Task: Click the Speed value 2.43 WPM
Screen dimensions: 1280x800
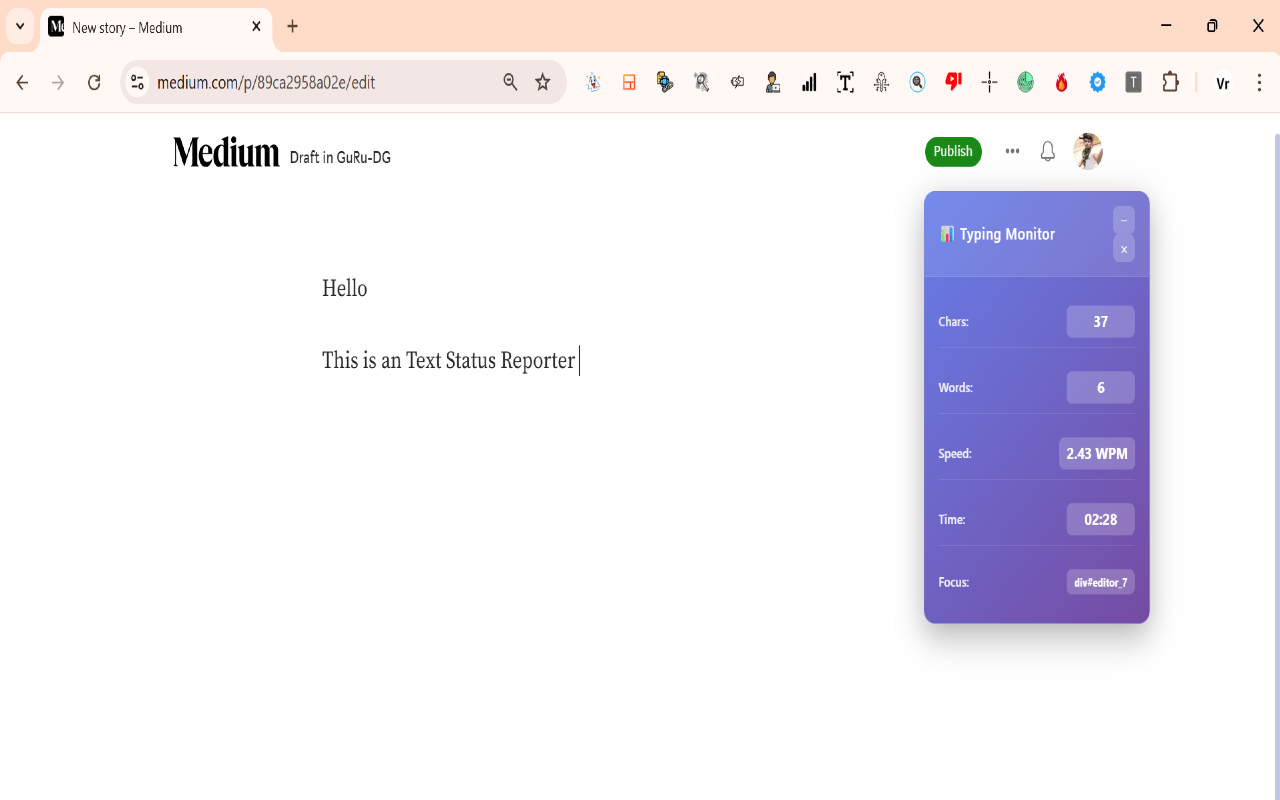Action: 1097,454
